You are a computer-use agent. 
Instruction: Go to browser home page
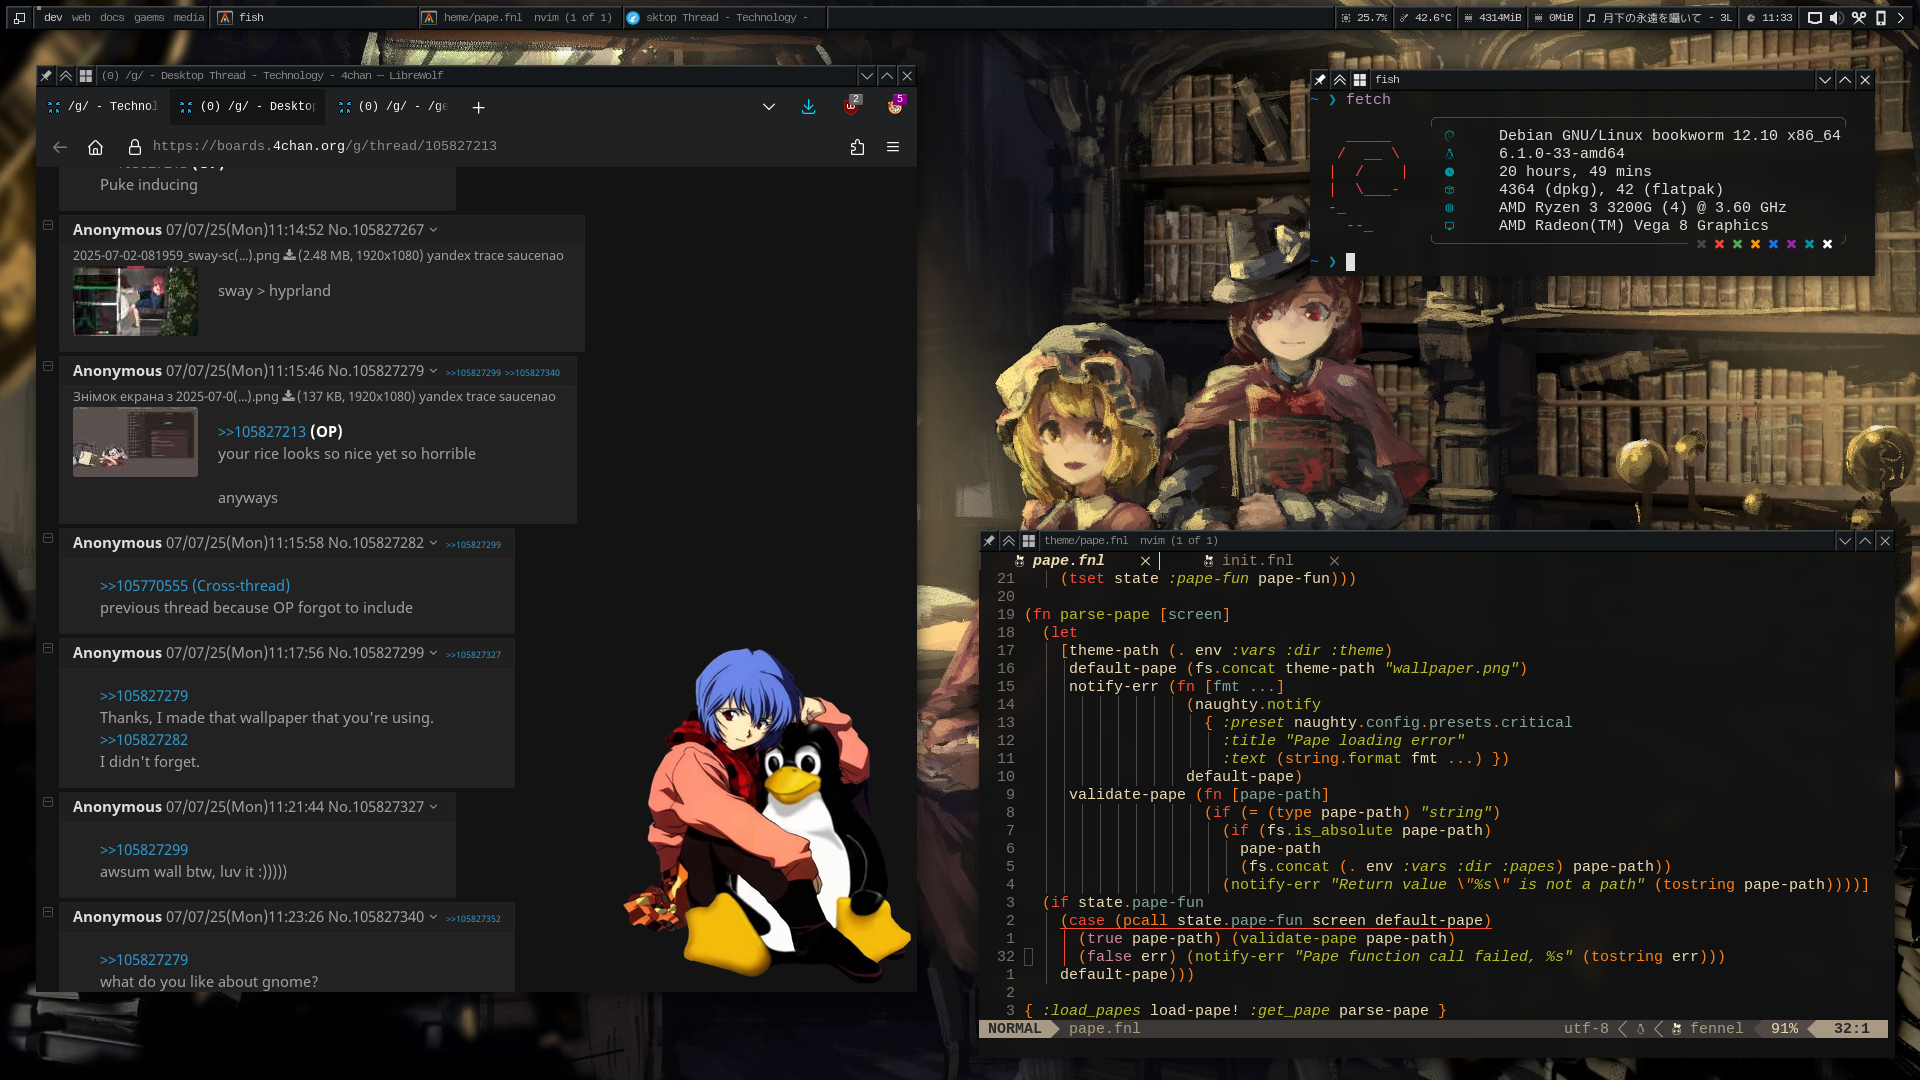pyautogui.click(x=95, y=147)
